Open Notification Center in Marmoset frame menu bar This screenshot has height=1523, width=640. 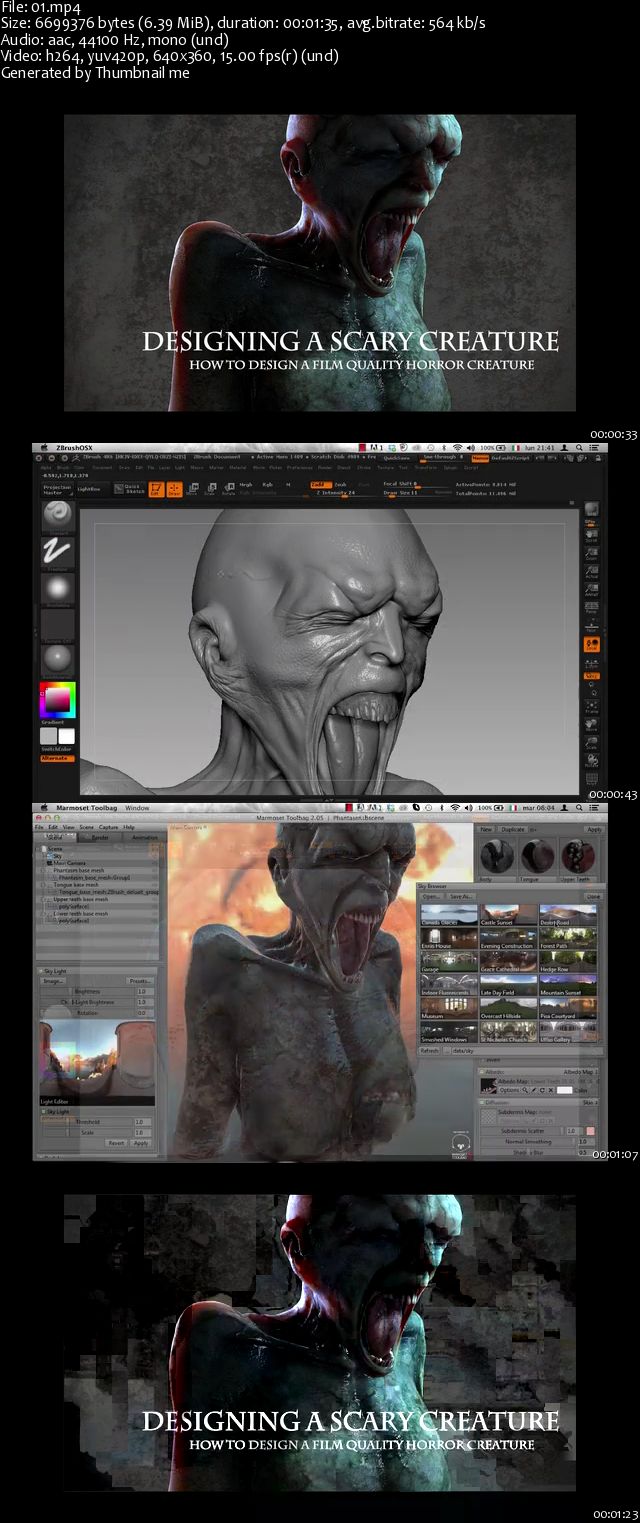pyautogui.click(x=594, y=807)
